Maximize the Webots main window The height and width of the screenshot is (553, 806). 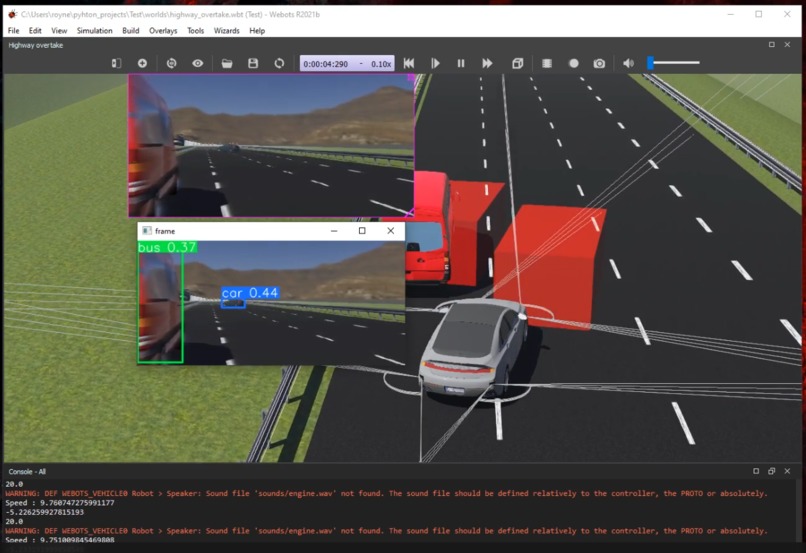[759, 14]
